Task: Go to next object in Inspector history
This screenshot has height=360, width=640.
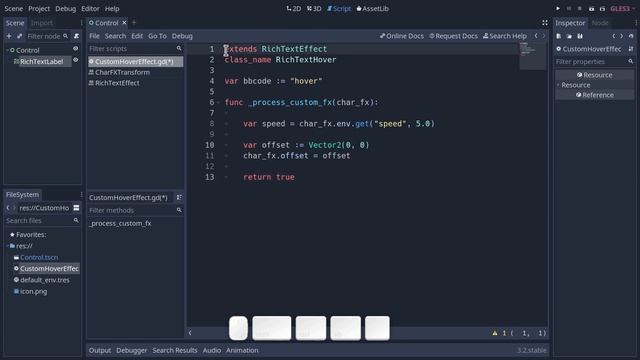Action: [622, 36]
